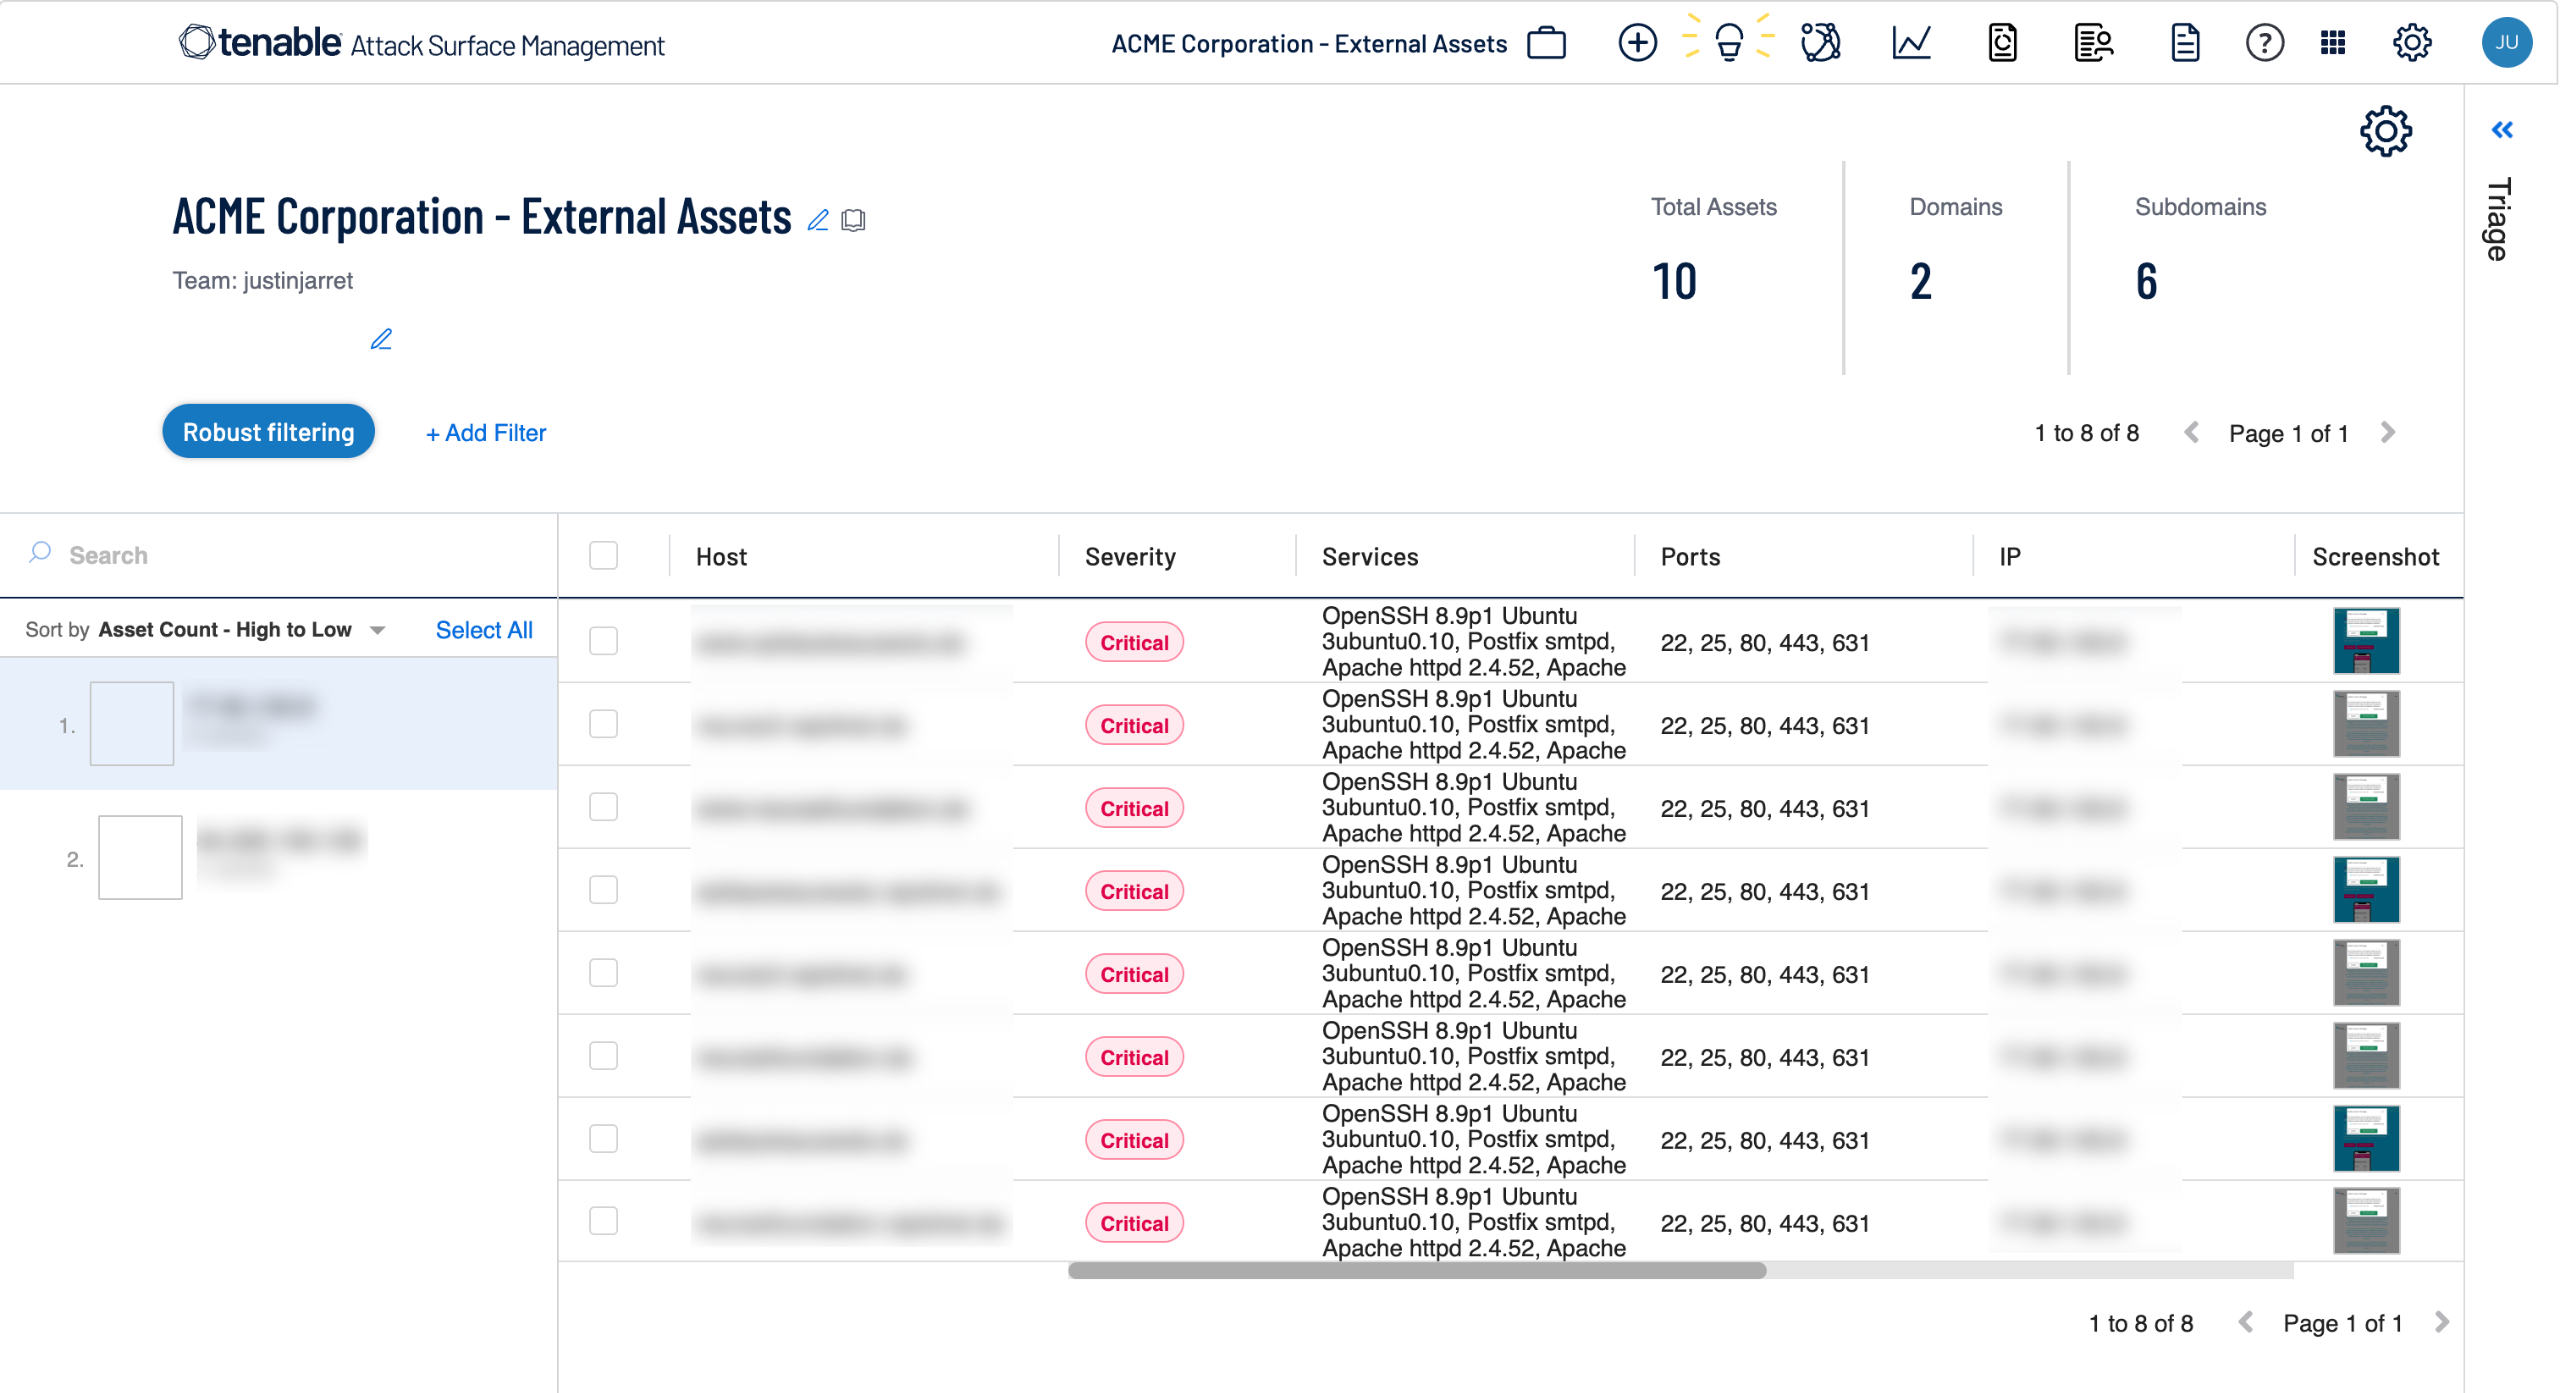
Task: Toggle the select-all header checkbox
Action: coord(603,556)
